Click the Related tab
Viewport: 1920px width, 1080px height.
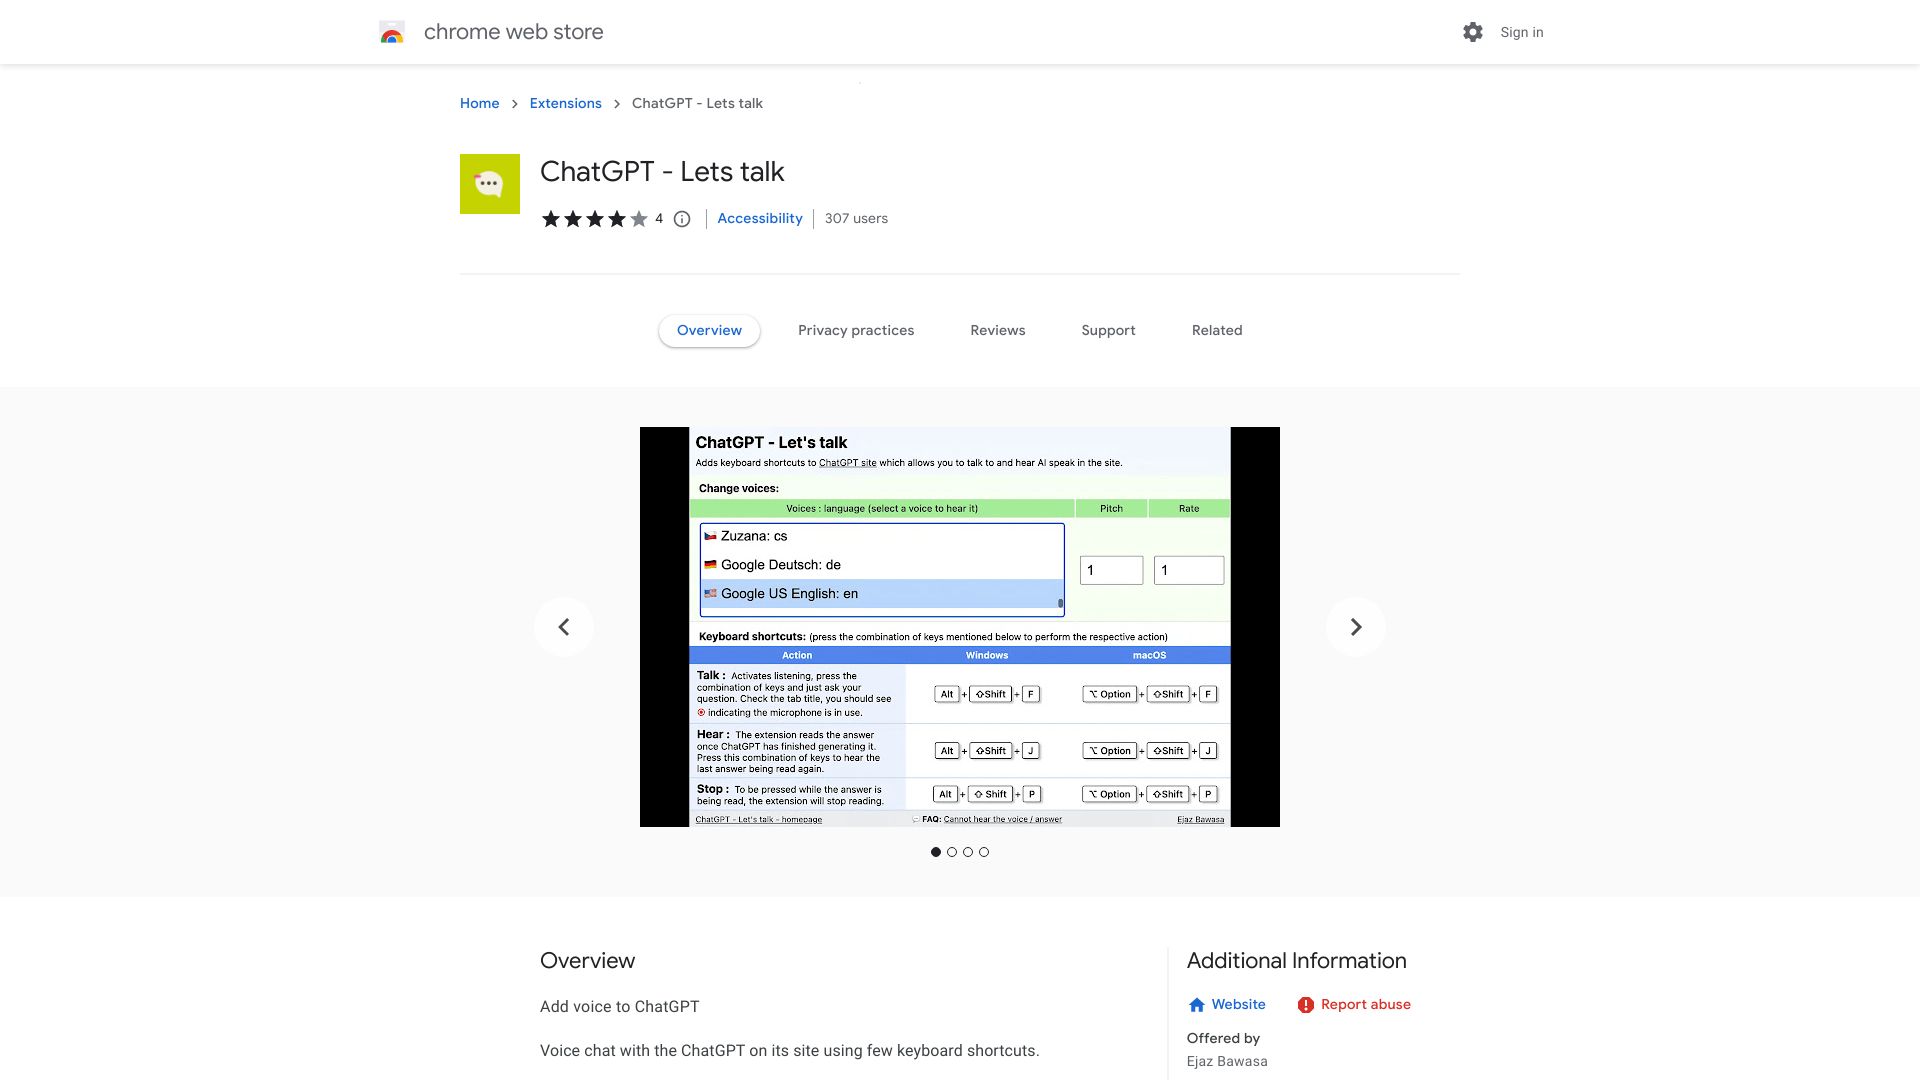(x=1216, y=330)
